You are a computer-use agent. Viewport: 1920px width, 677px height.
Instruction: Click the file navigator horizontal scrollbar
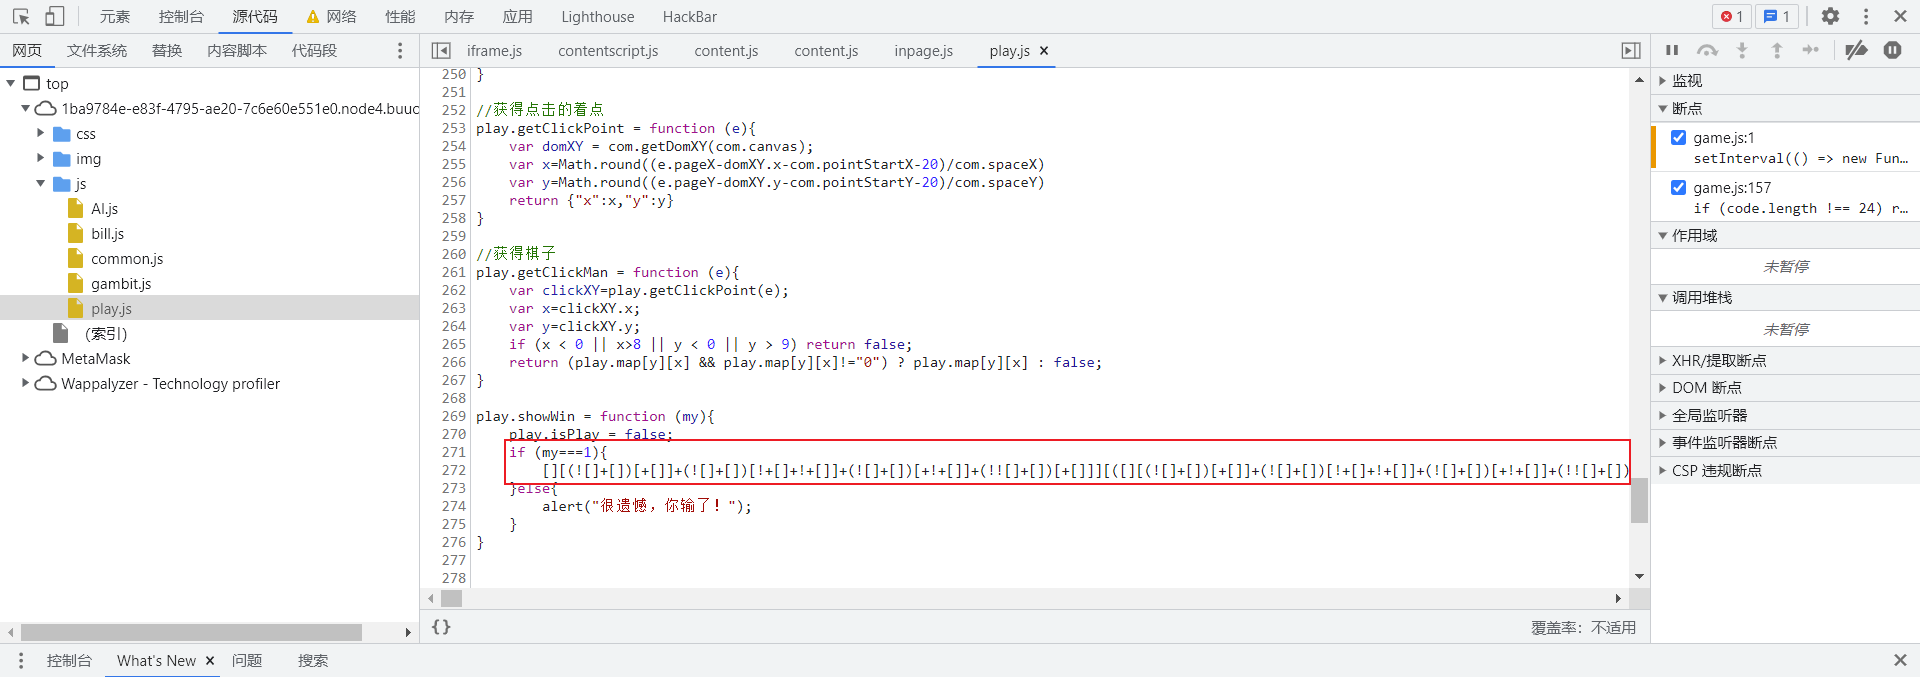point(191,632)
